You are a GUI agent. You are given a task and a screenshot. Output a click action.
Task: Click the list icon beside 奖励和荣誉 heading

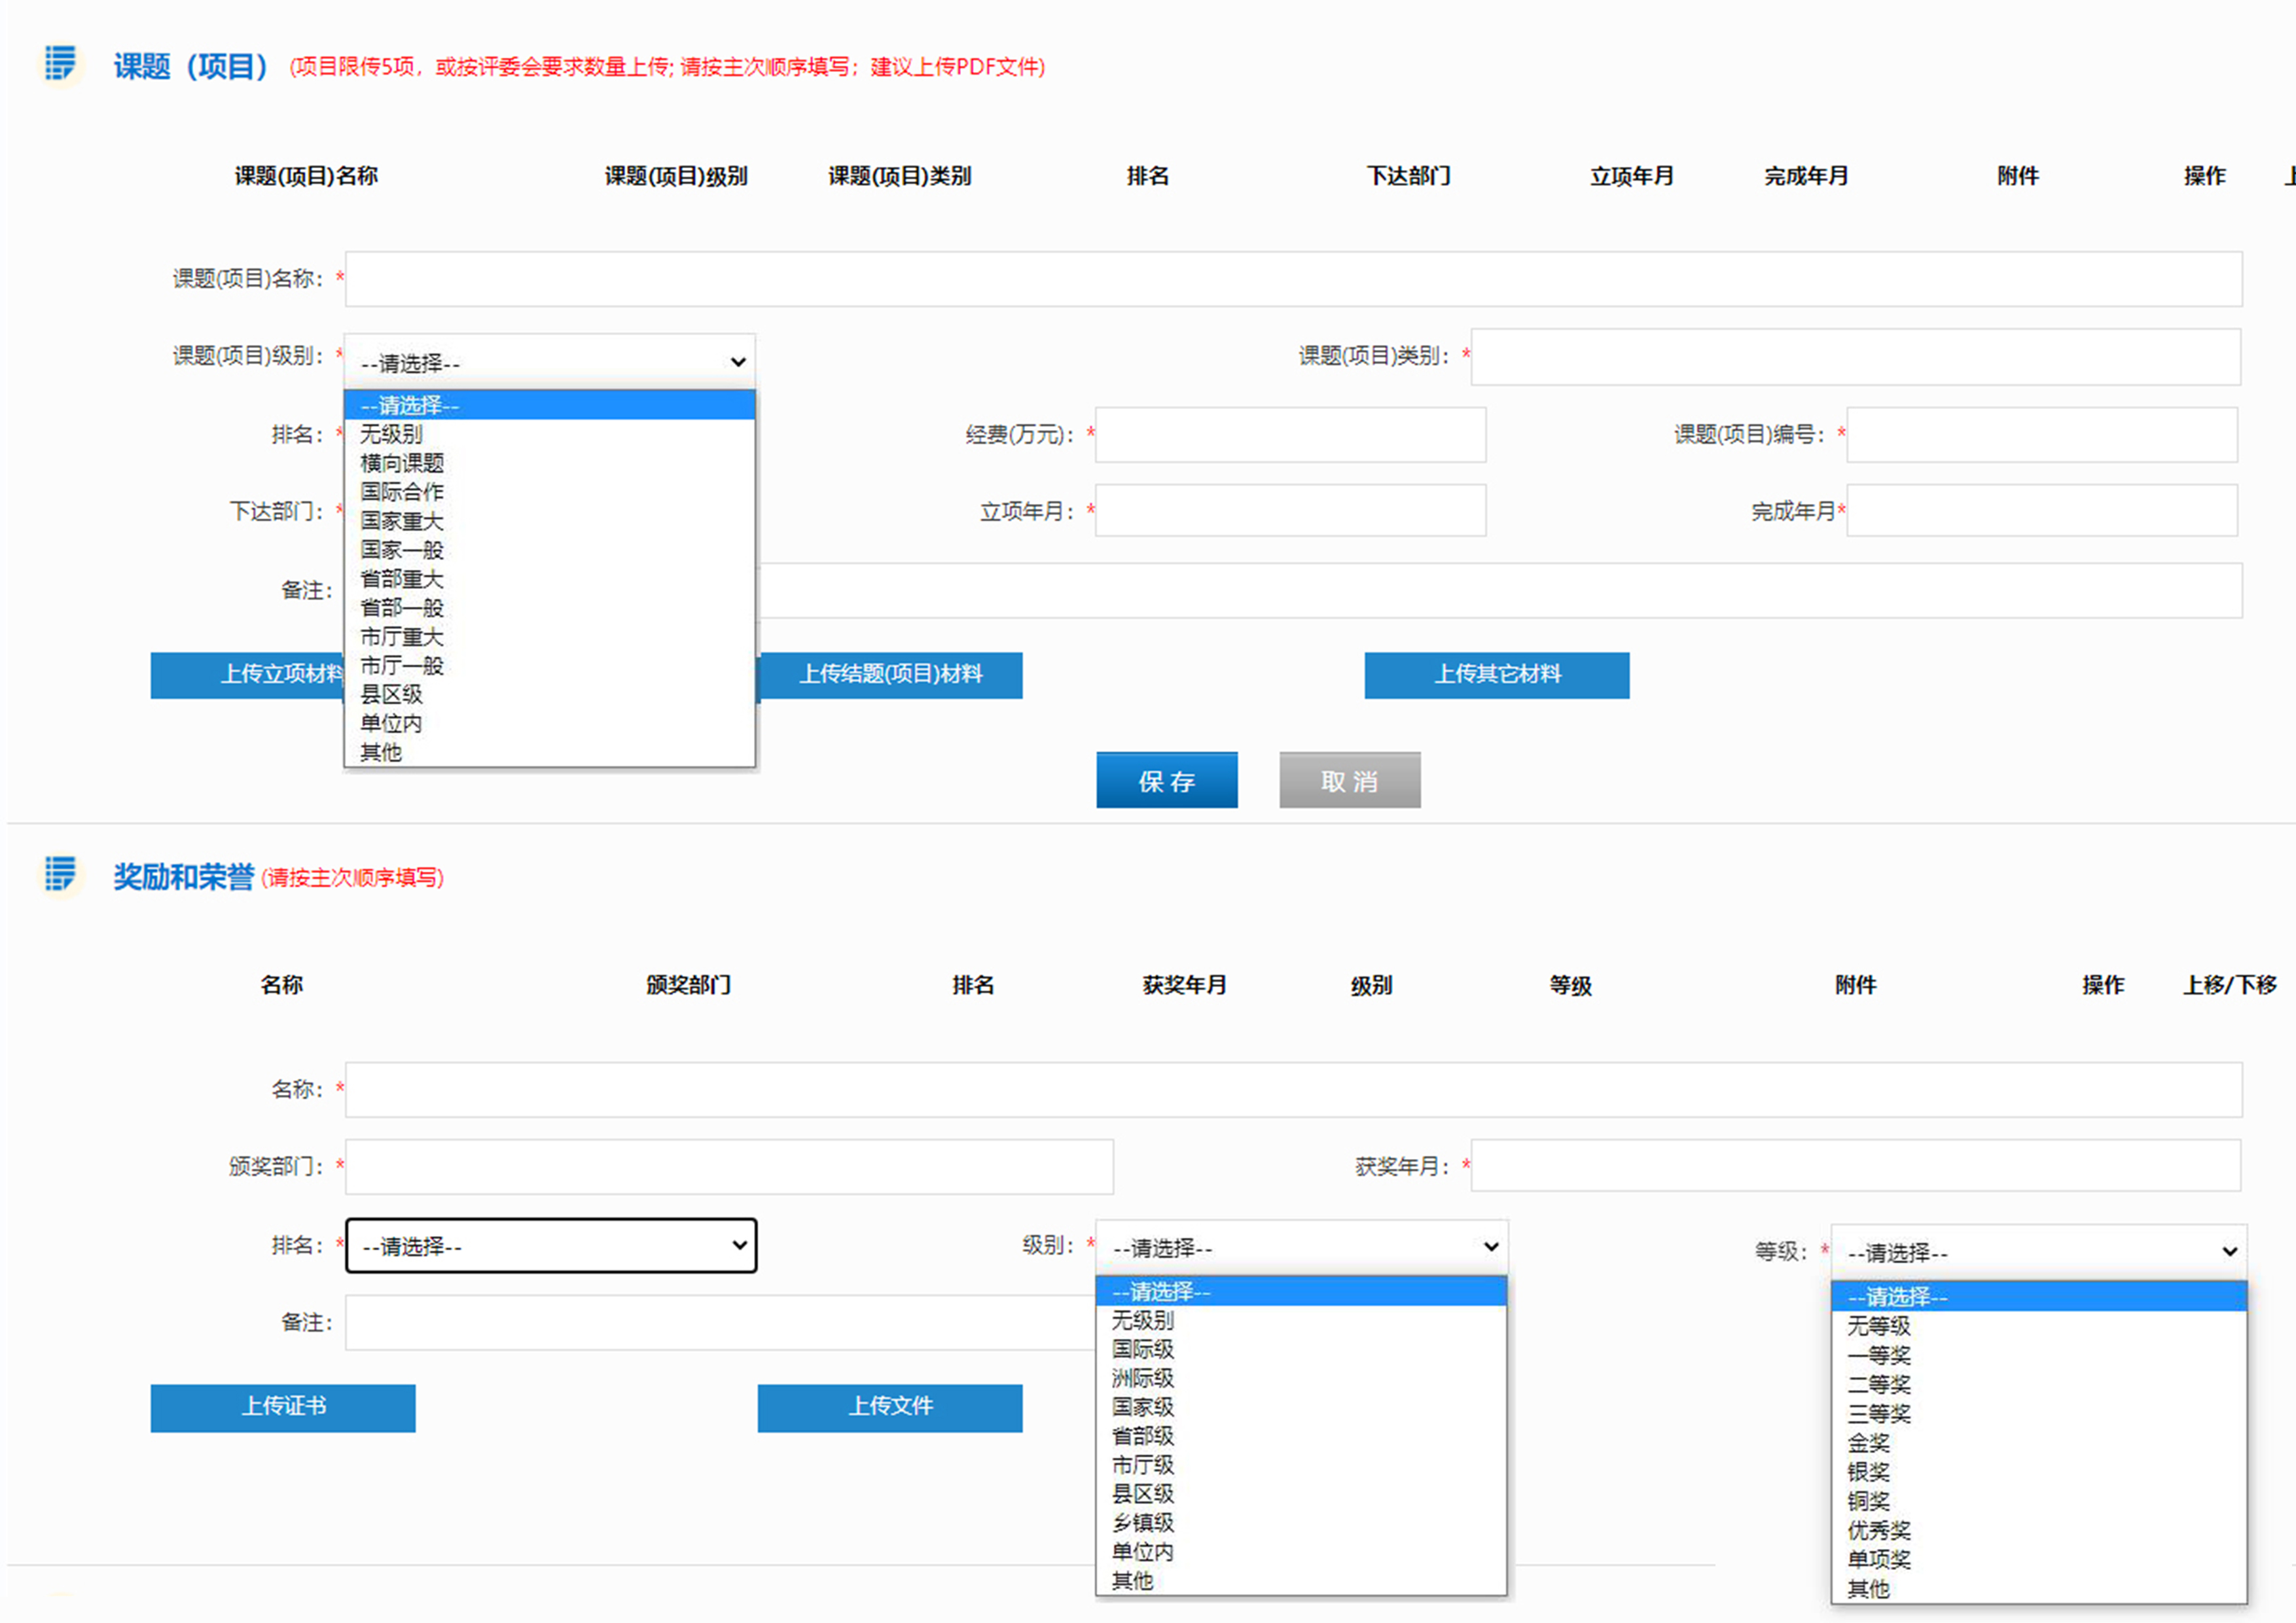point(60,874)
